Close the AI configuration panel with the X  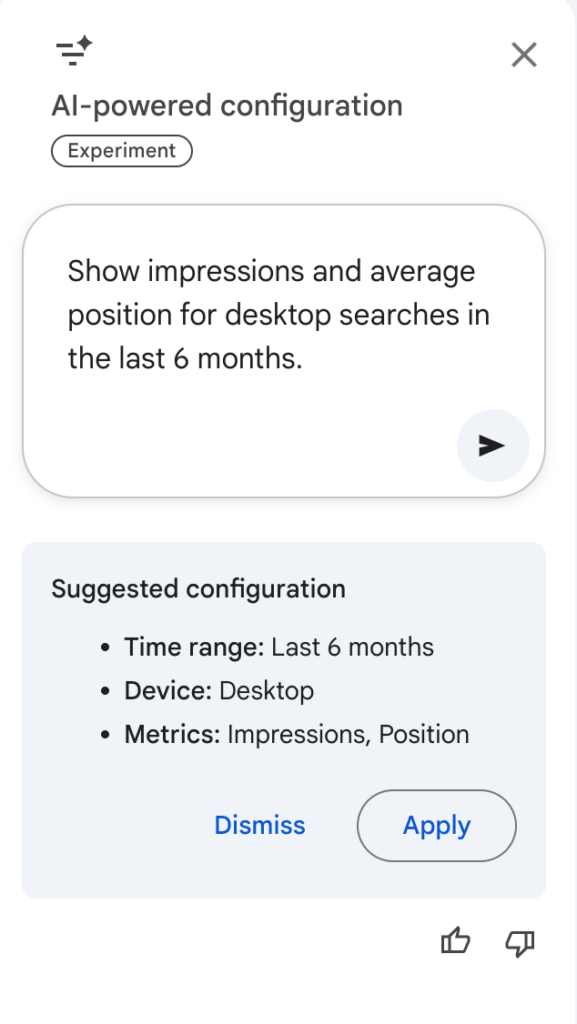523,55
